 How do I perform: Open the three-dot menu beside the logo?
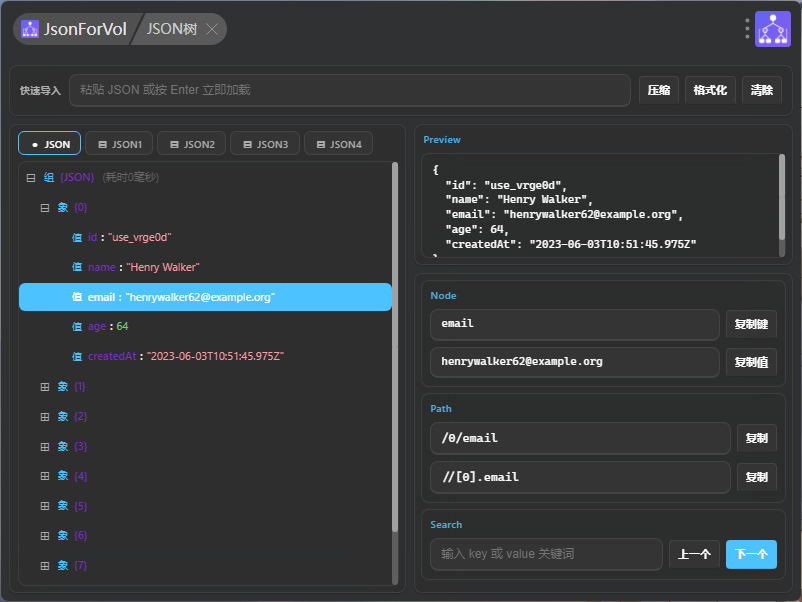[747, 29]
